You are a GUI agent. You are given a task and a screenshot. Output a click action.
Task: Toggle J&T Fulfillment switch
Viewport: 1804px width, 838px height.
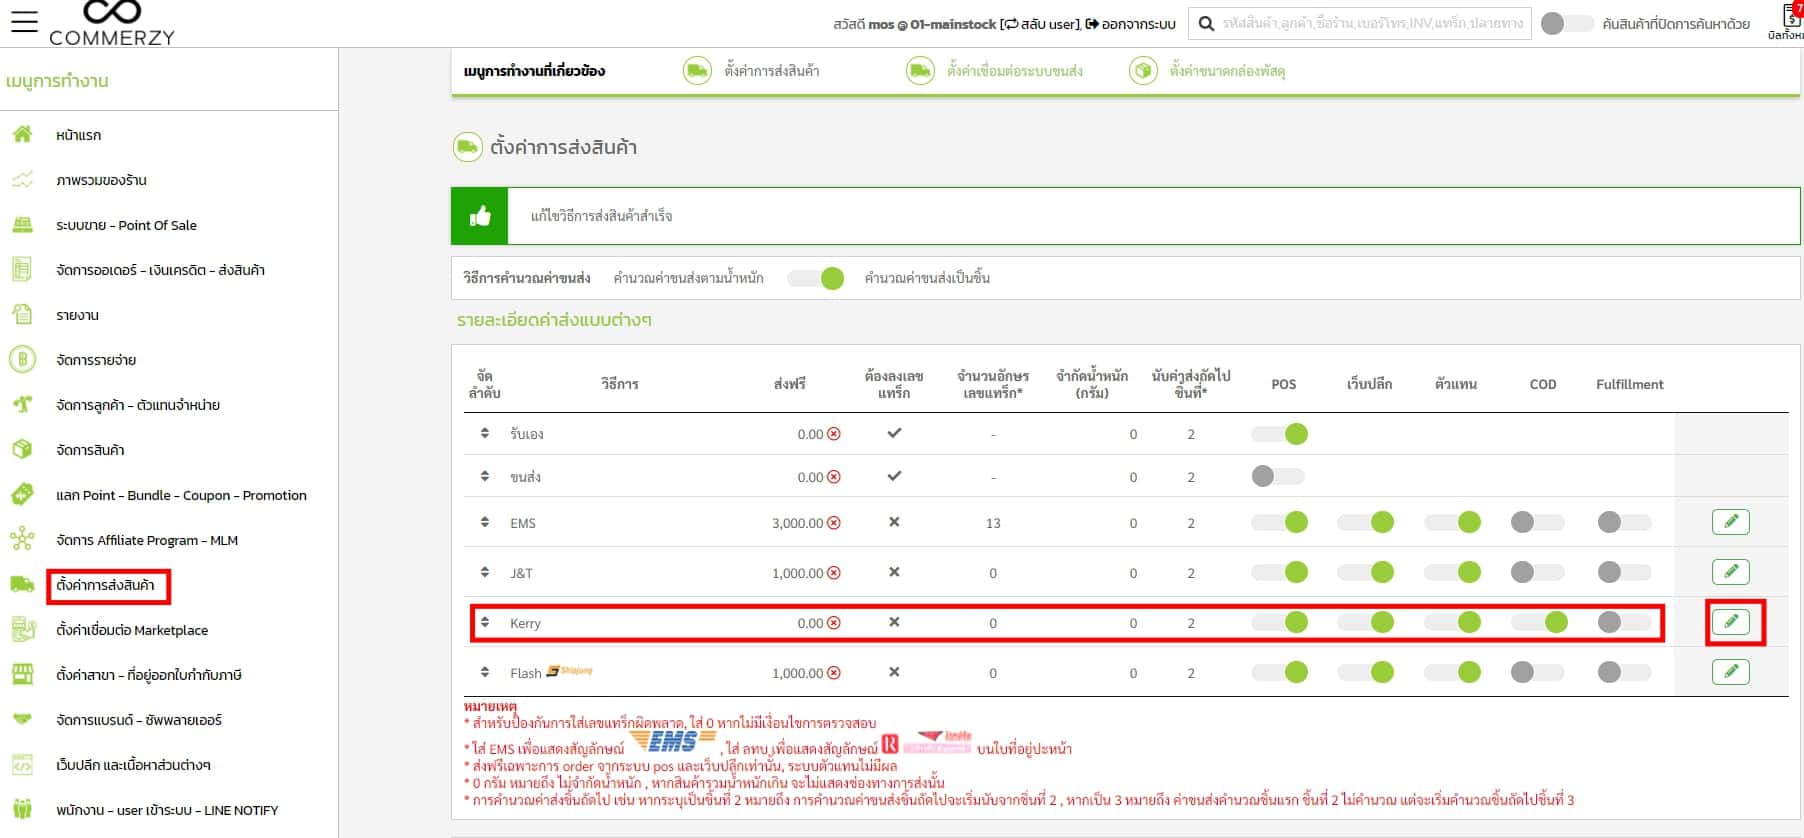[x=1624, y=572]
